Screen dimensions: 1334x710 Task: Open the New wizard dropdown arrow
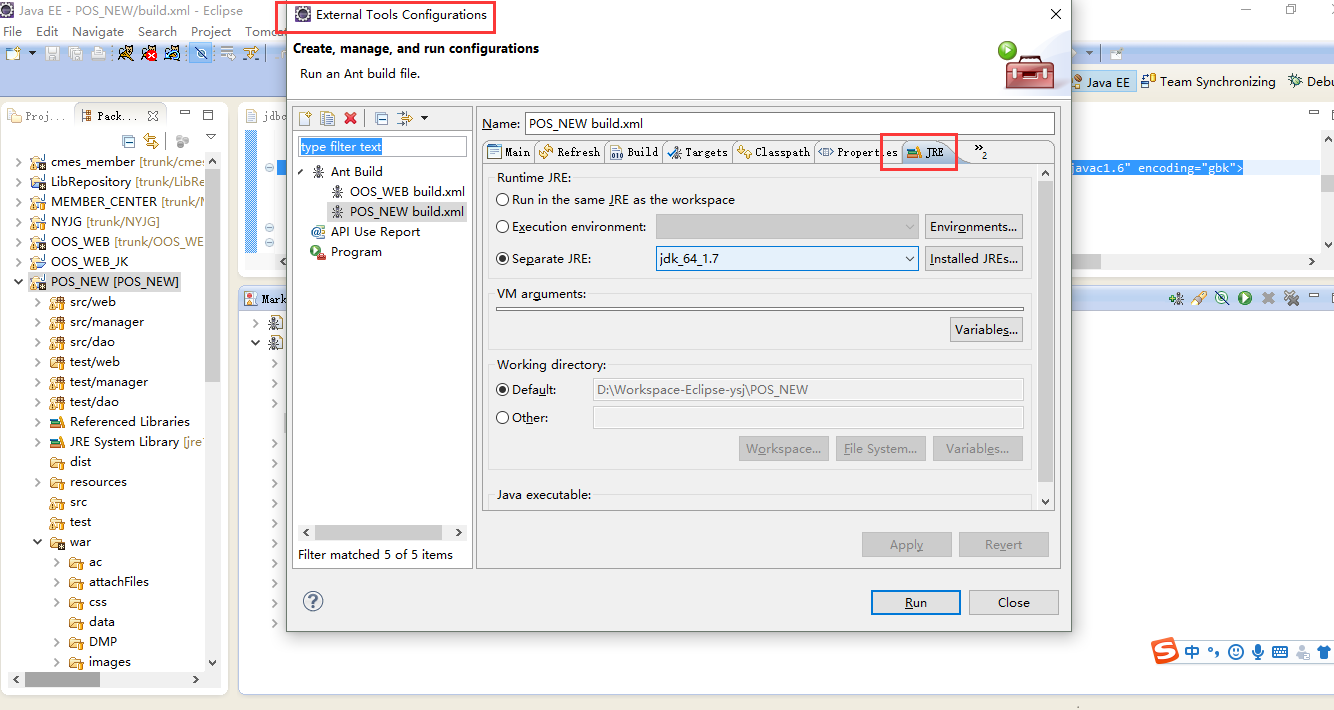pos(33,53)
